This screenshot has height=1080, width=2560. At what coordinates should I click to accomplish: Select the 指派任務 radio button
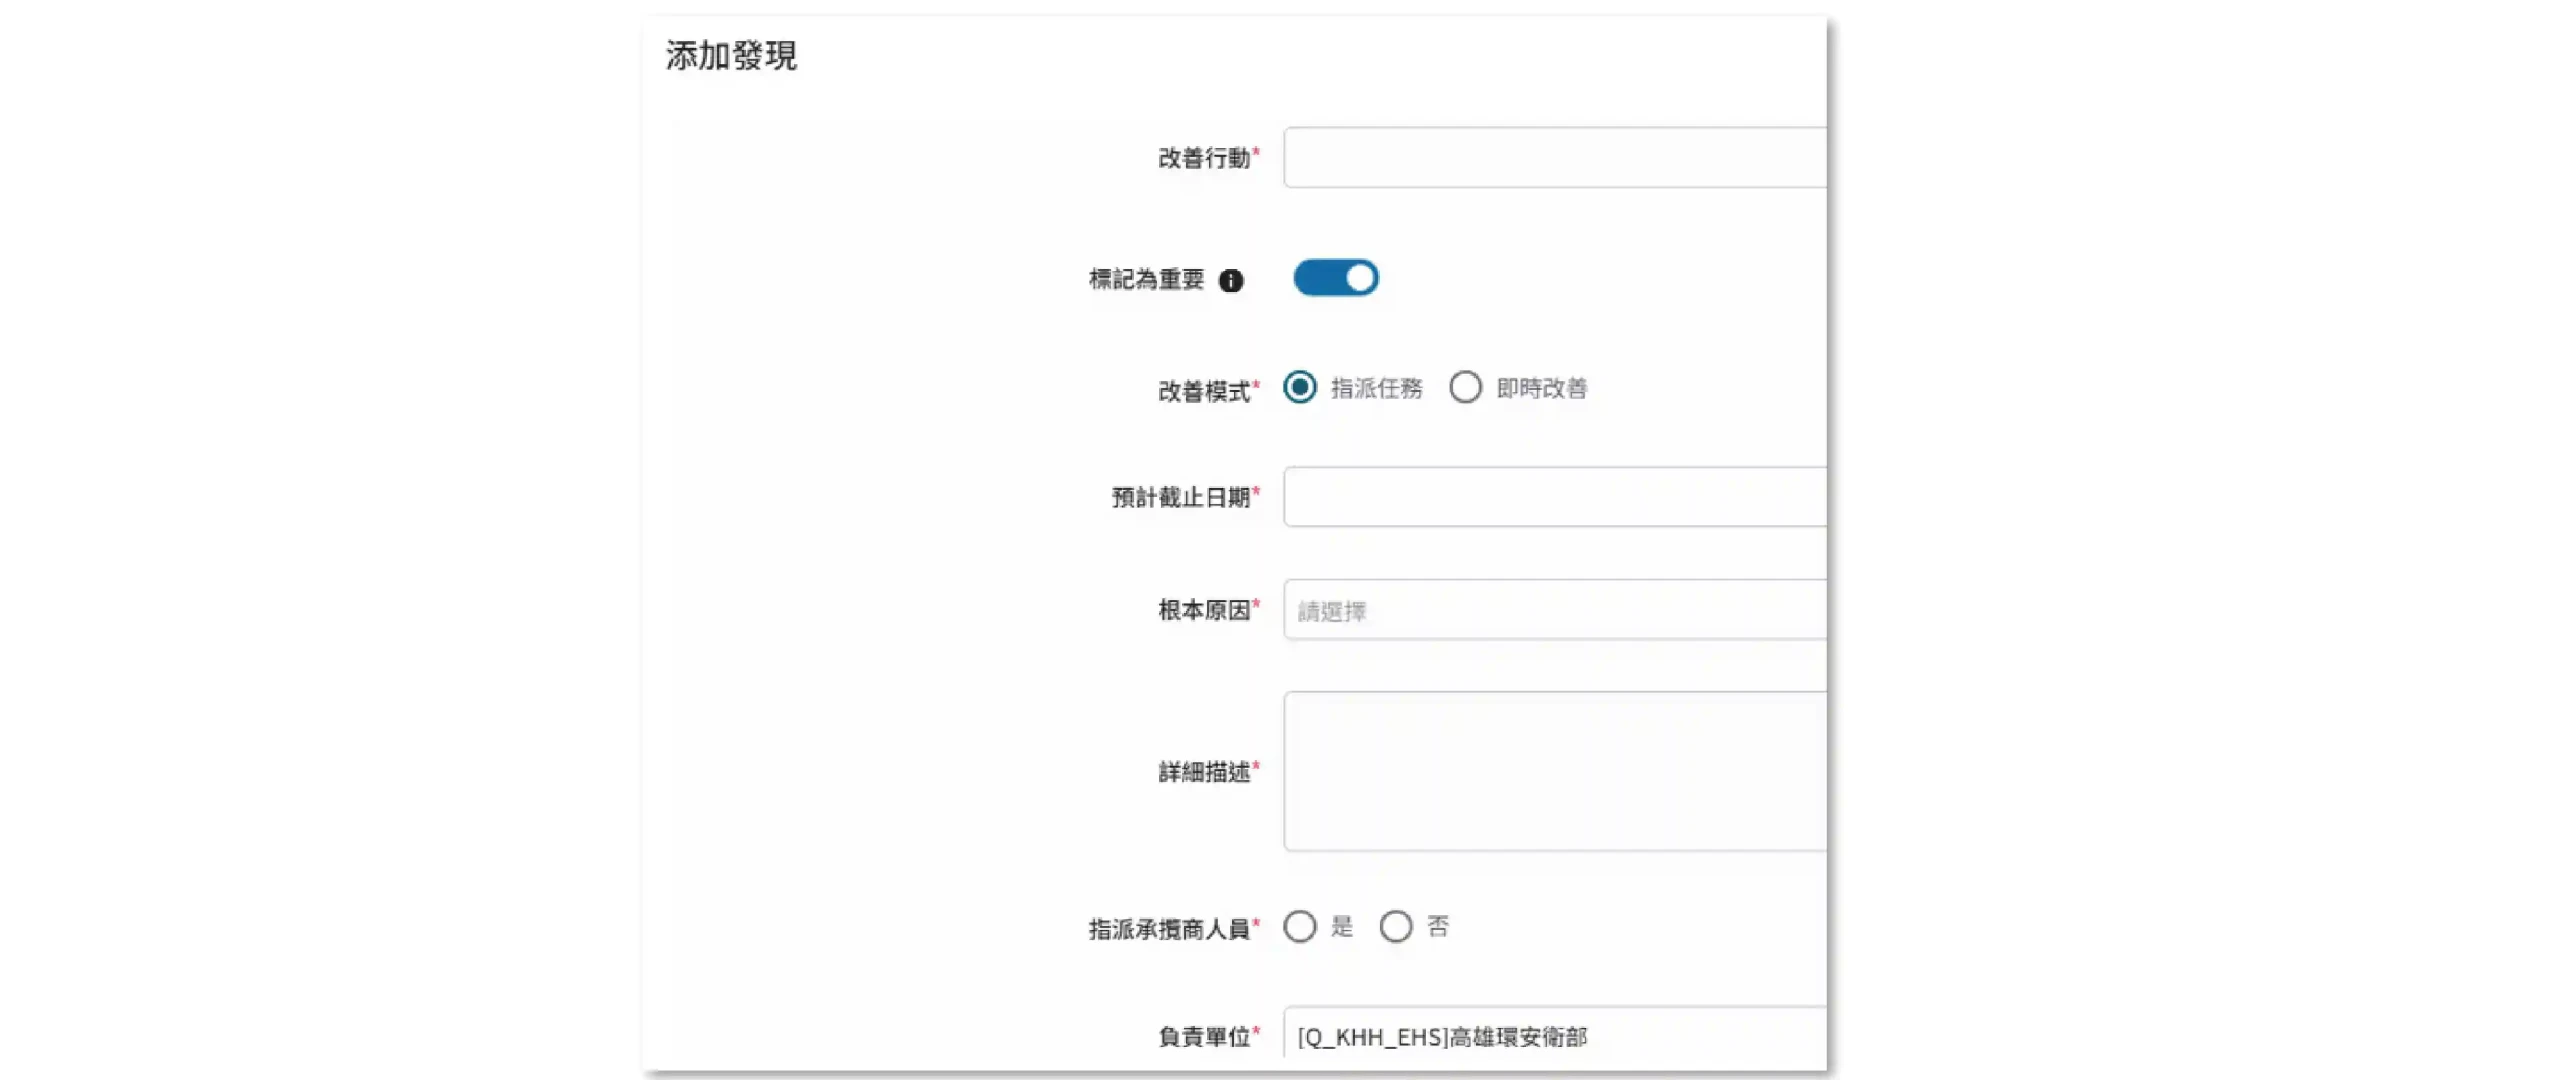coord(1300,387)
